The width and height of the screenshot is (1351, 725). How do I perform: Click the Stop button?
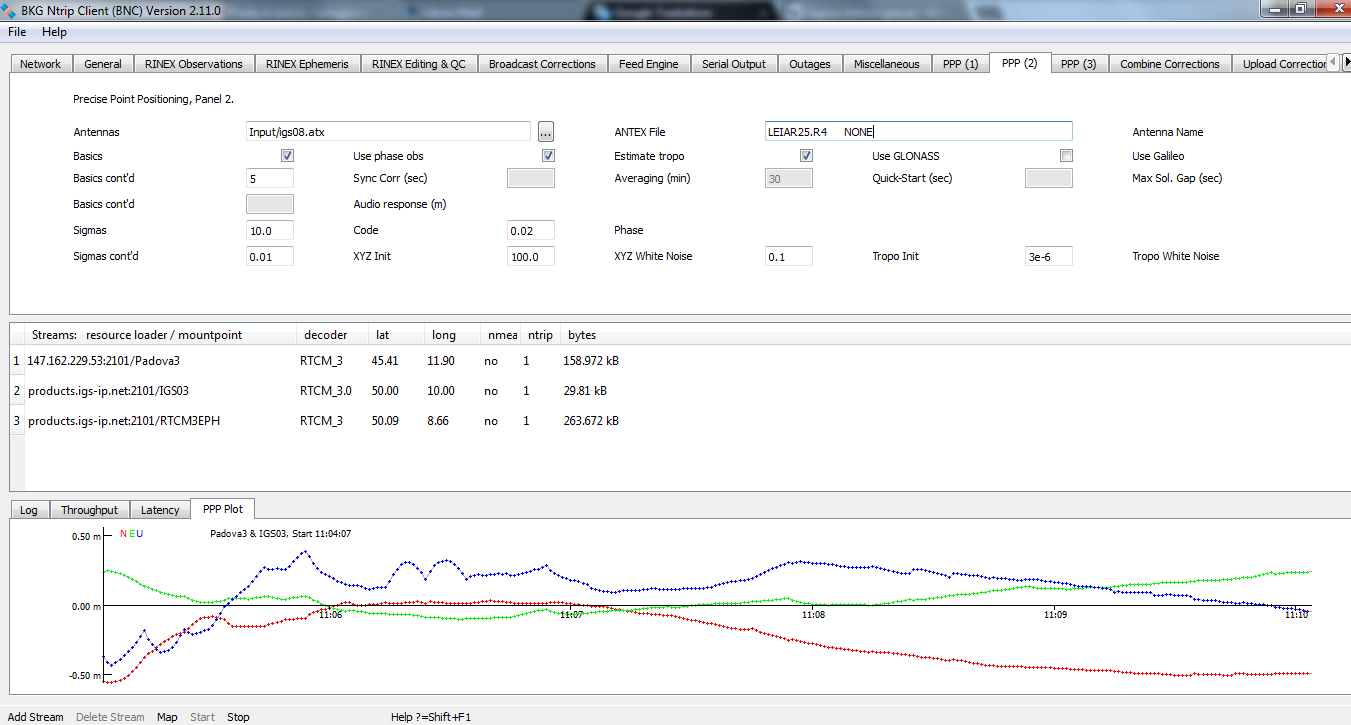(x=238, y=717)
